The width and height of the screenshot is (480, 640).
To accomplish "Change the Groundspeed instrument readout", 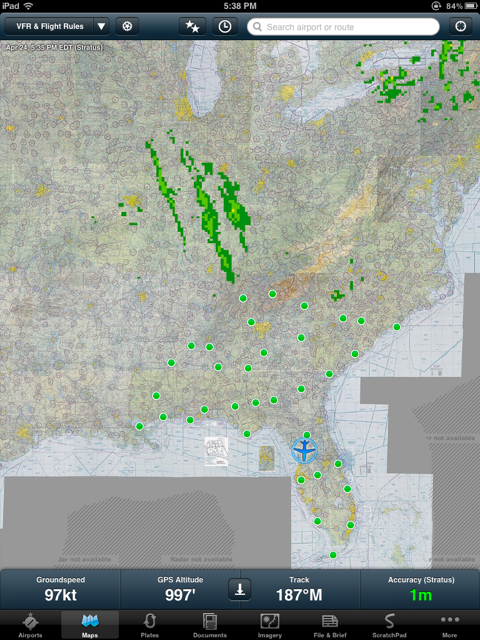I will click(60, 589).
